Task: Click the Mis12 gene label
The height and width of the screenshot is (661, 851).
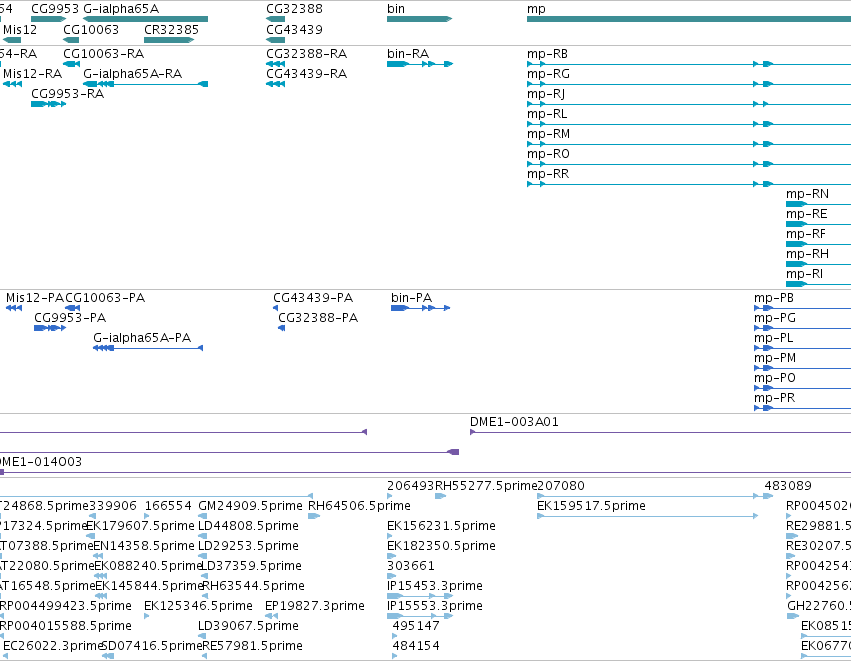Action: click(20, 30)
